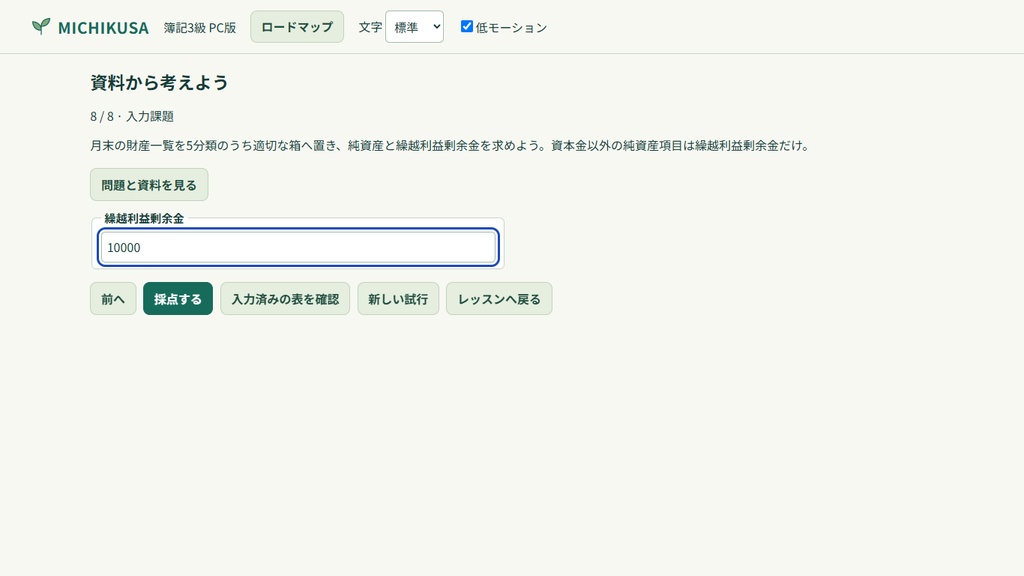Image resolution: width=1024 pixels, height=576 pixels.
Task: Start 新しい試行 attempt
Action: tap(398, 298)
